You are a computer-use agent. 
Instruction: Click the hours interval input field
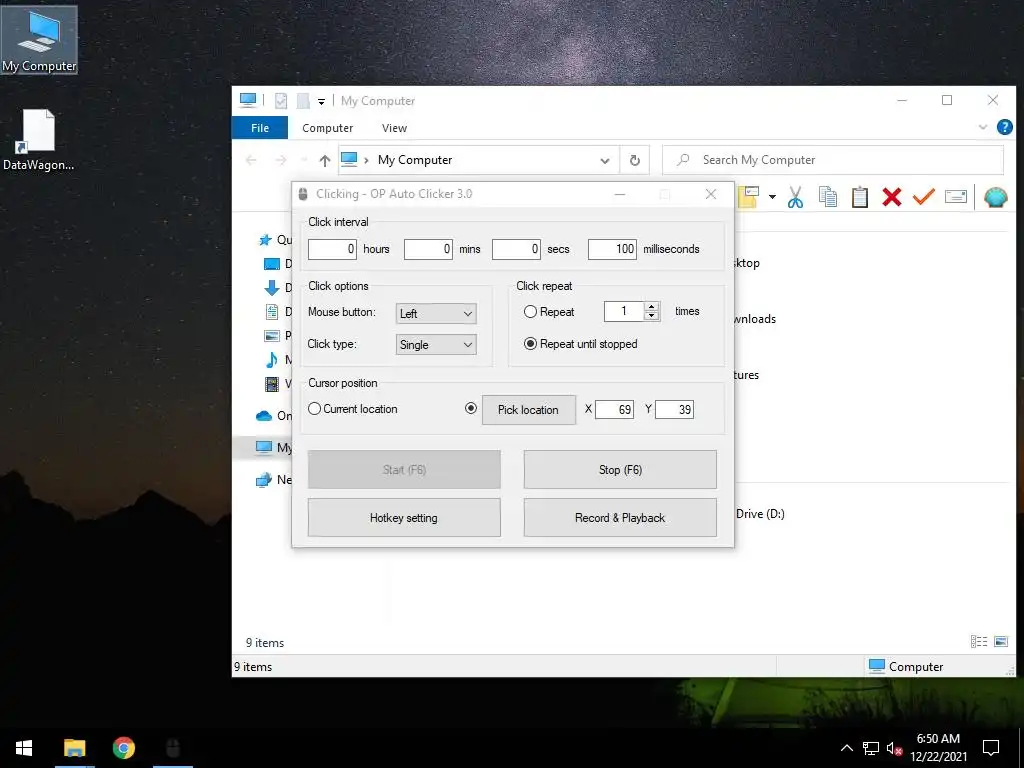pos(332,249)
